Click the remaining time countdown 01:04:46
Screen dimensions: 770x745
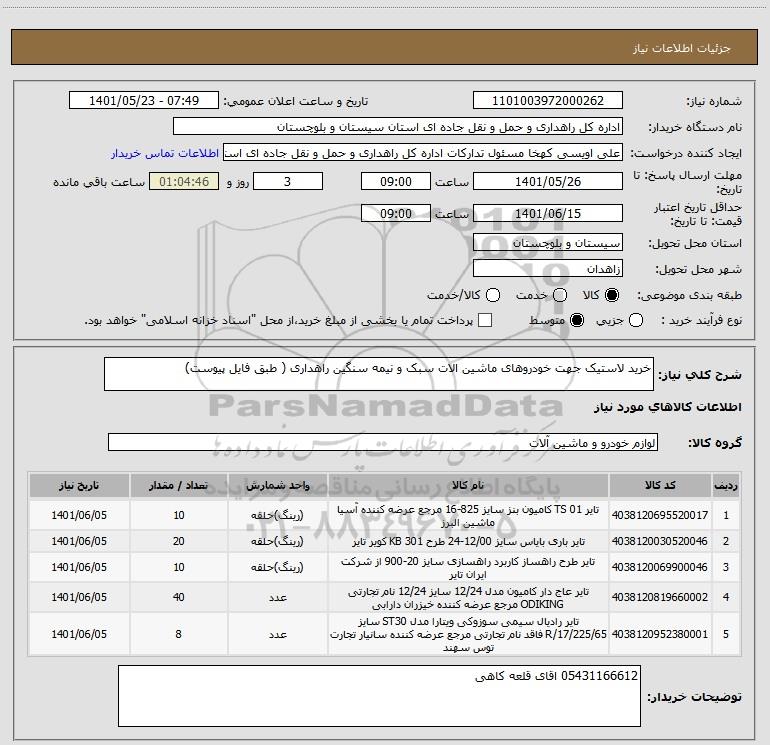[x=184, y=181]
